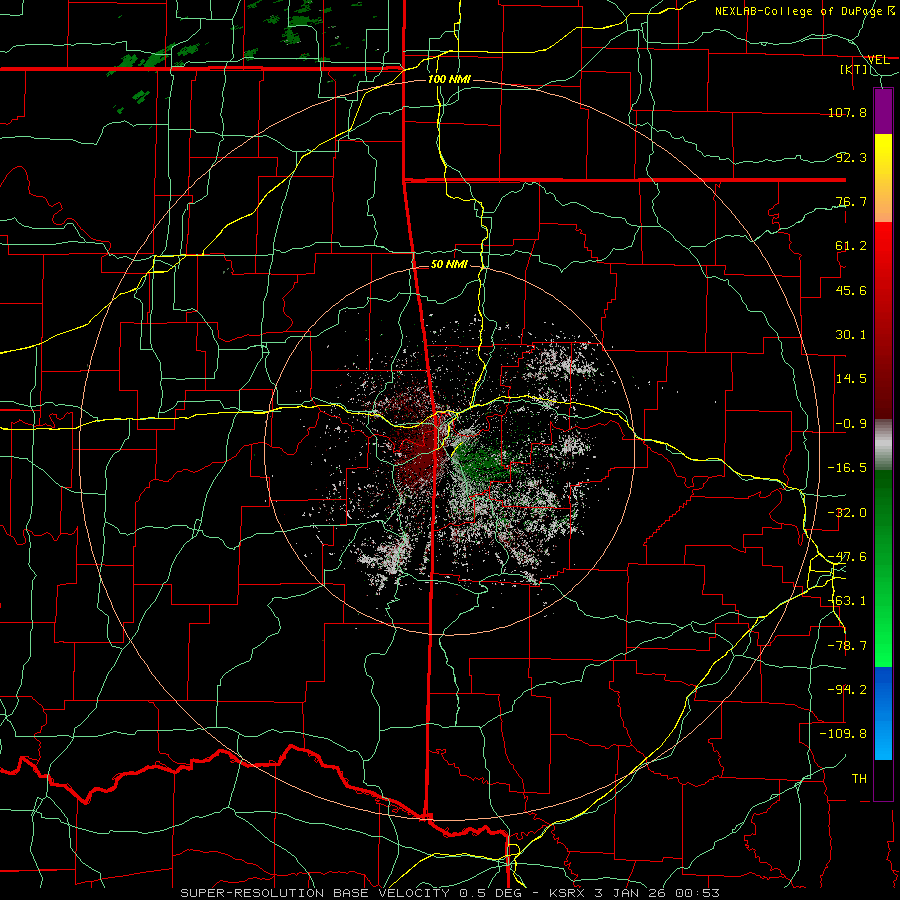900x900 pixels.
Task: Click the super-resolution base velocity caption
Action: coord(450,893)
